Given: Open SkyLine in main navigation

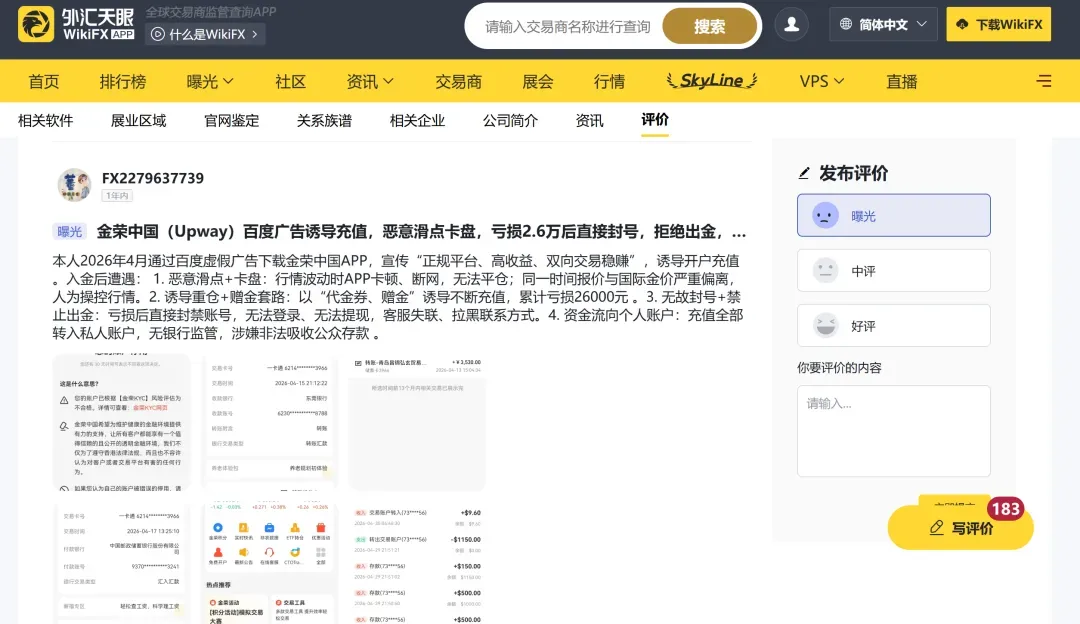Looking at the screenshot, I should [x=712, y=81].
